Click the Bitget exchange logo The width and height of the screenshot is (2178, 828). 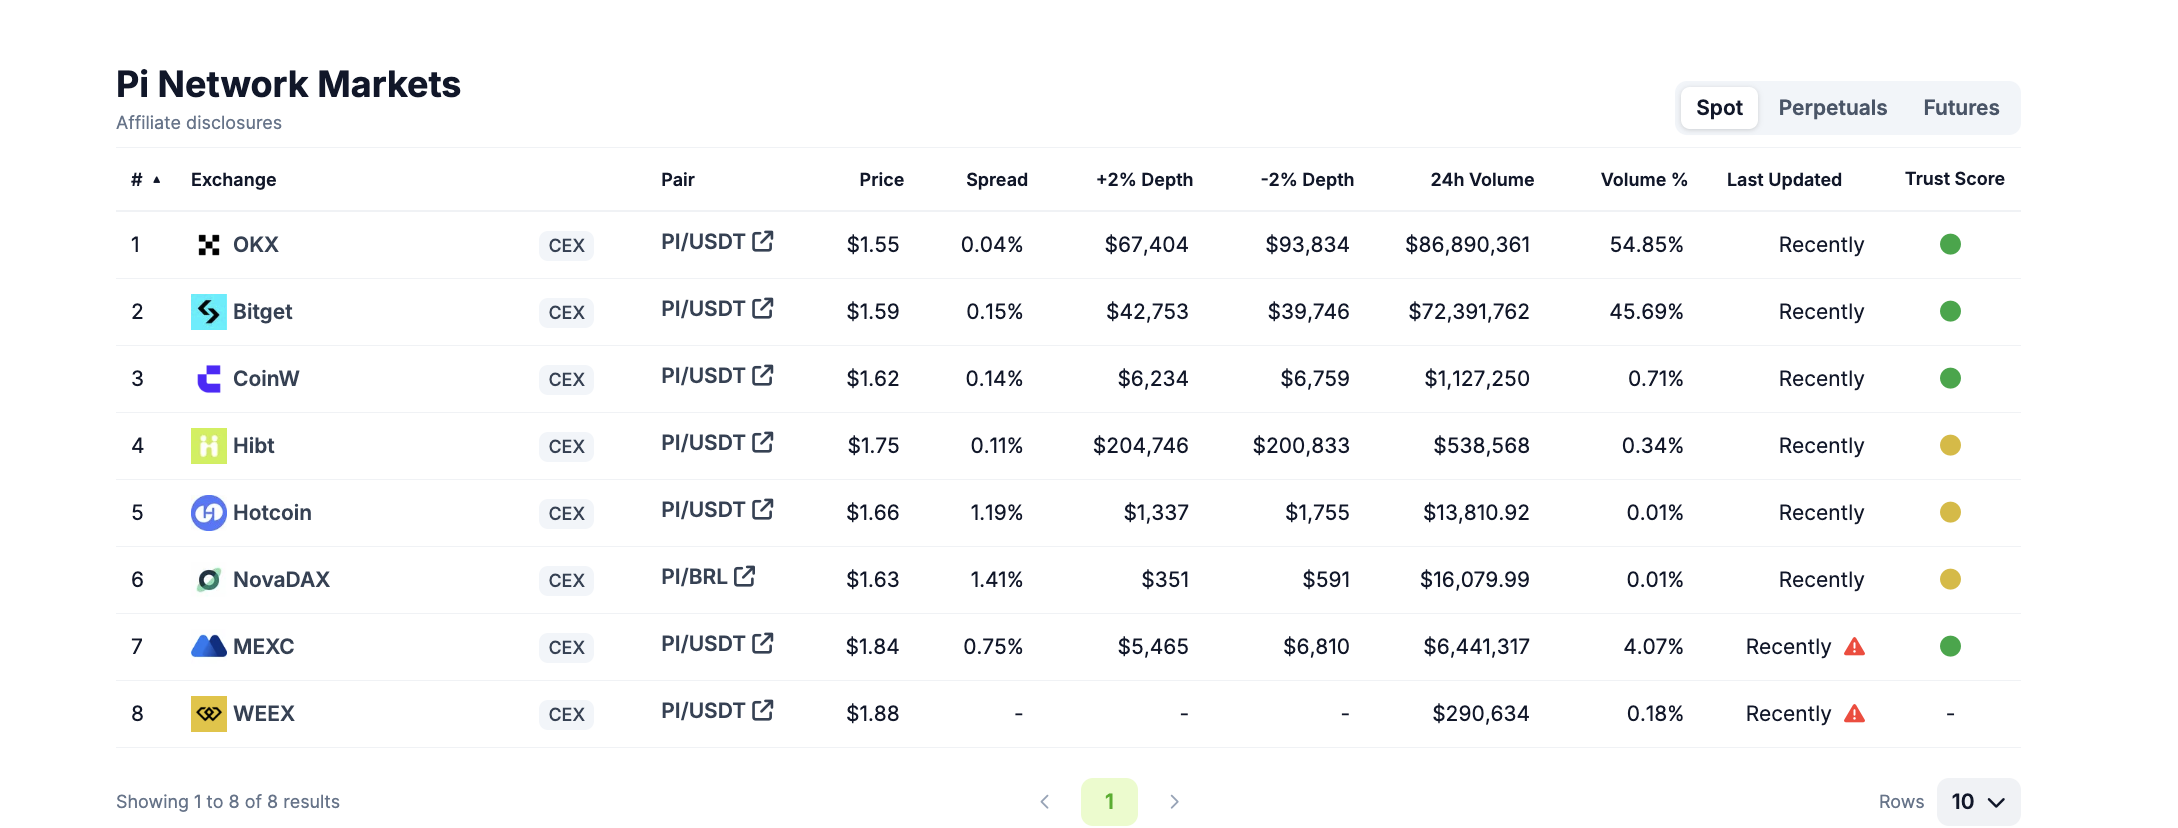pyautogui.click(x=209, y=312)
